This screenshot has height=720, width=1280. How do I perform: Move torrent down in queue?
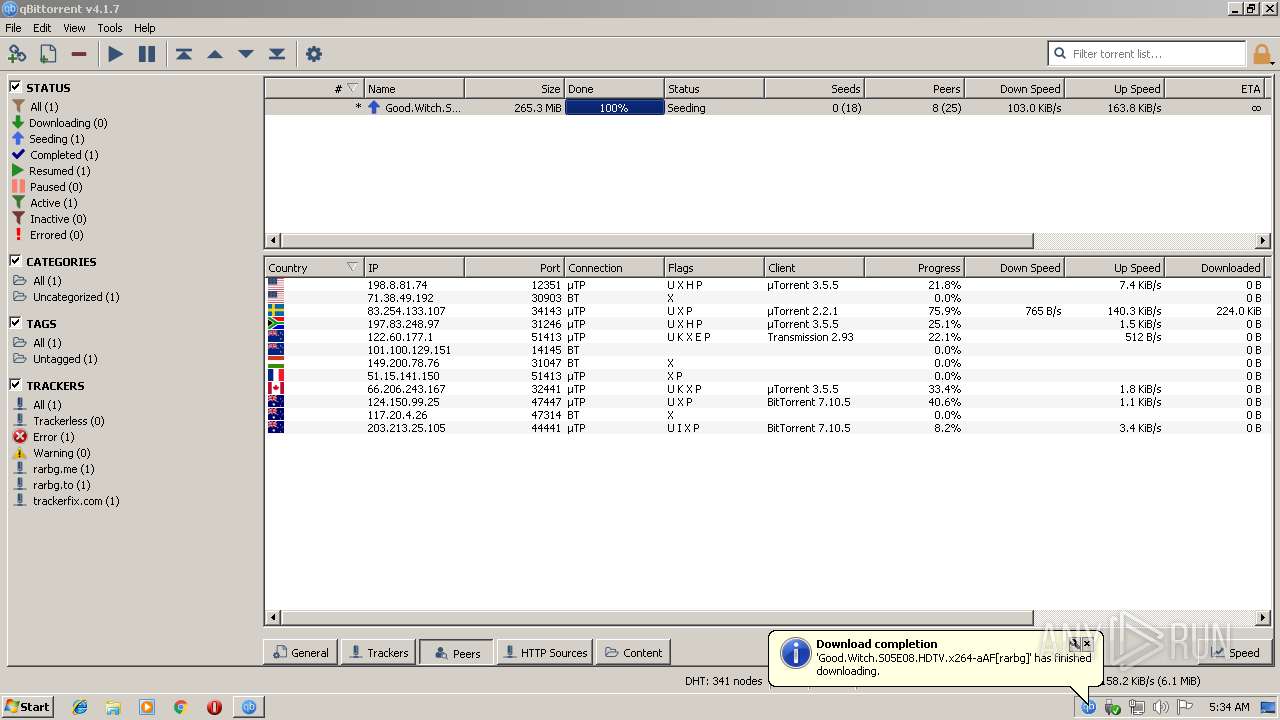[246, 54]
